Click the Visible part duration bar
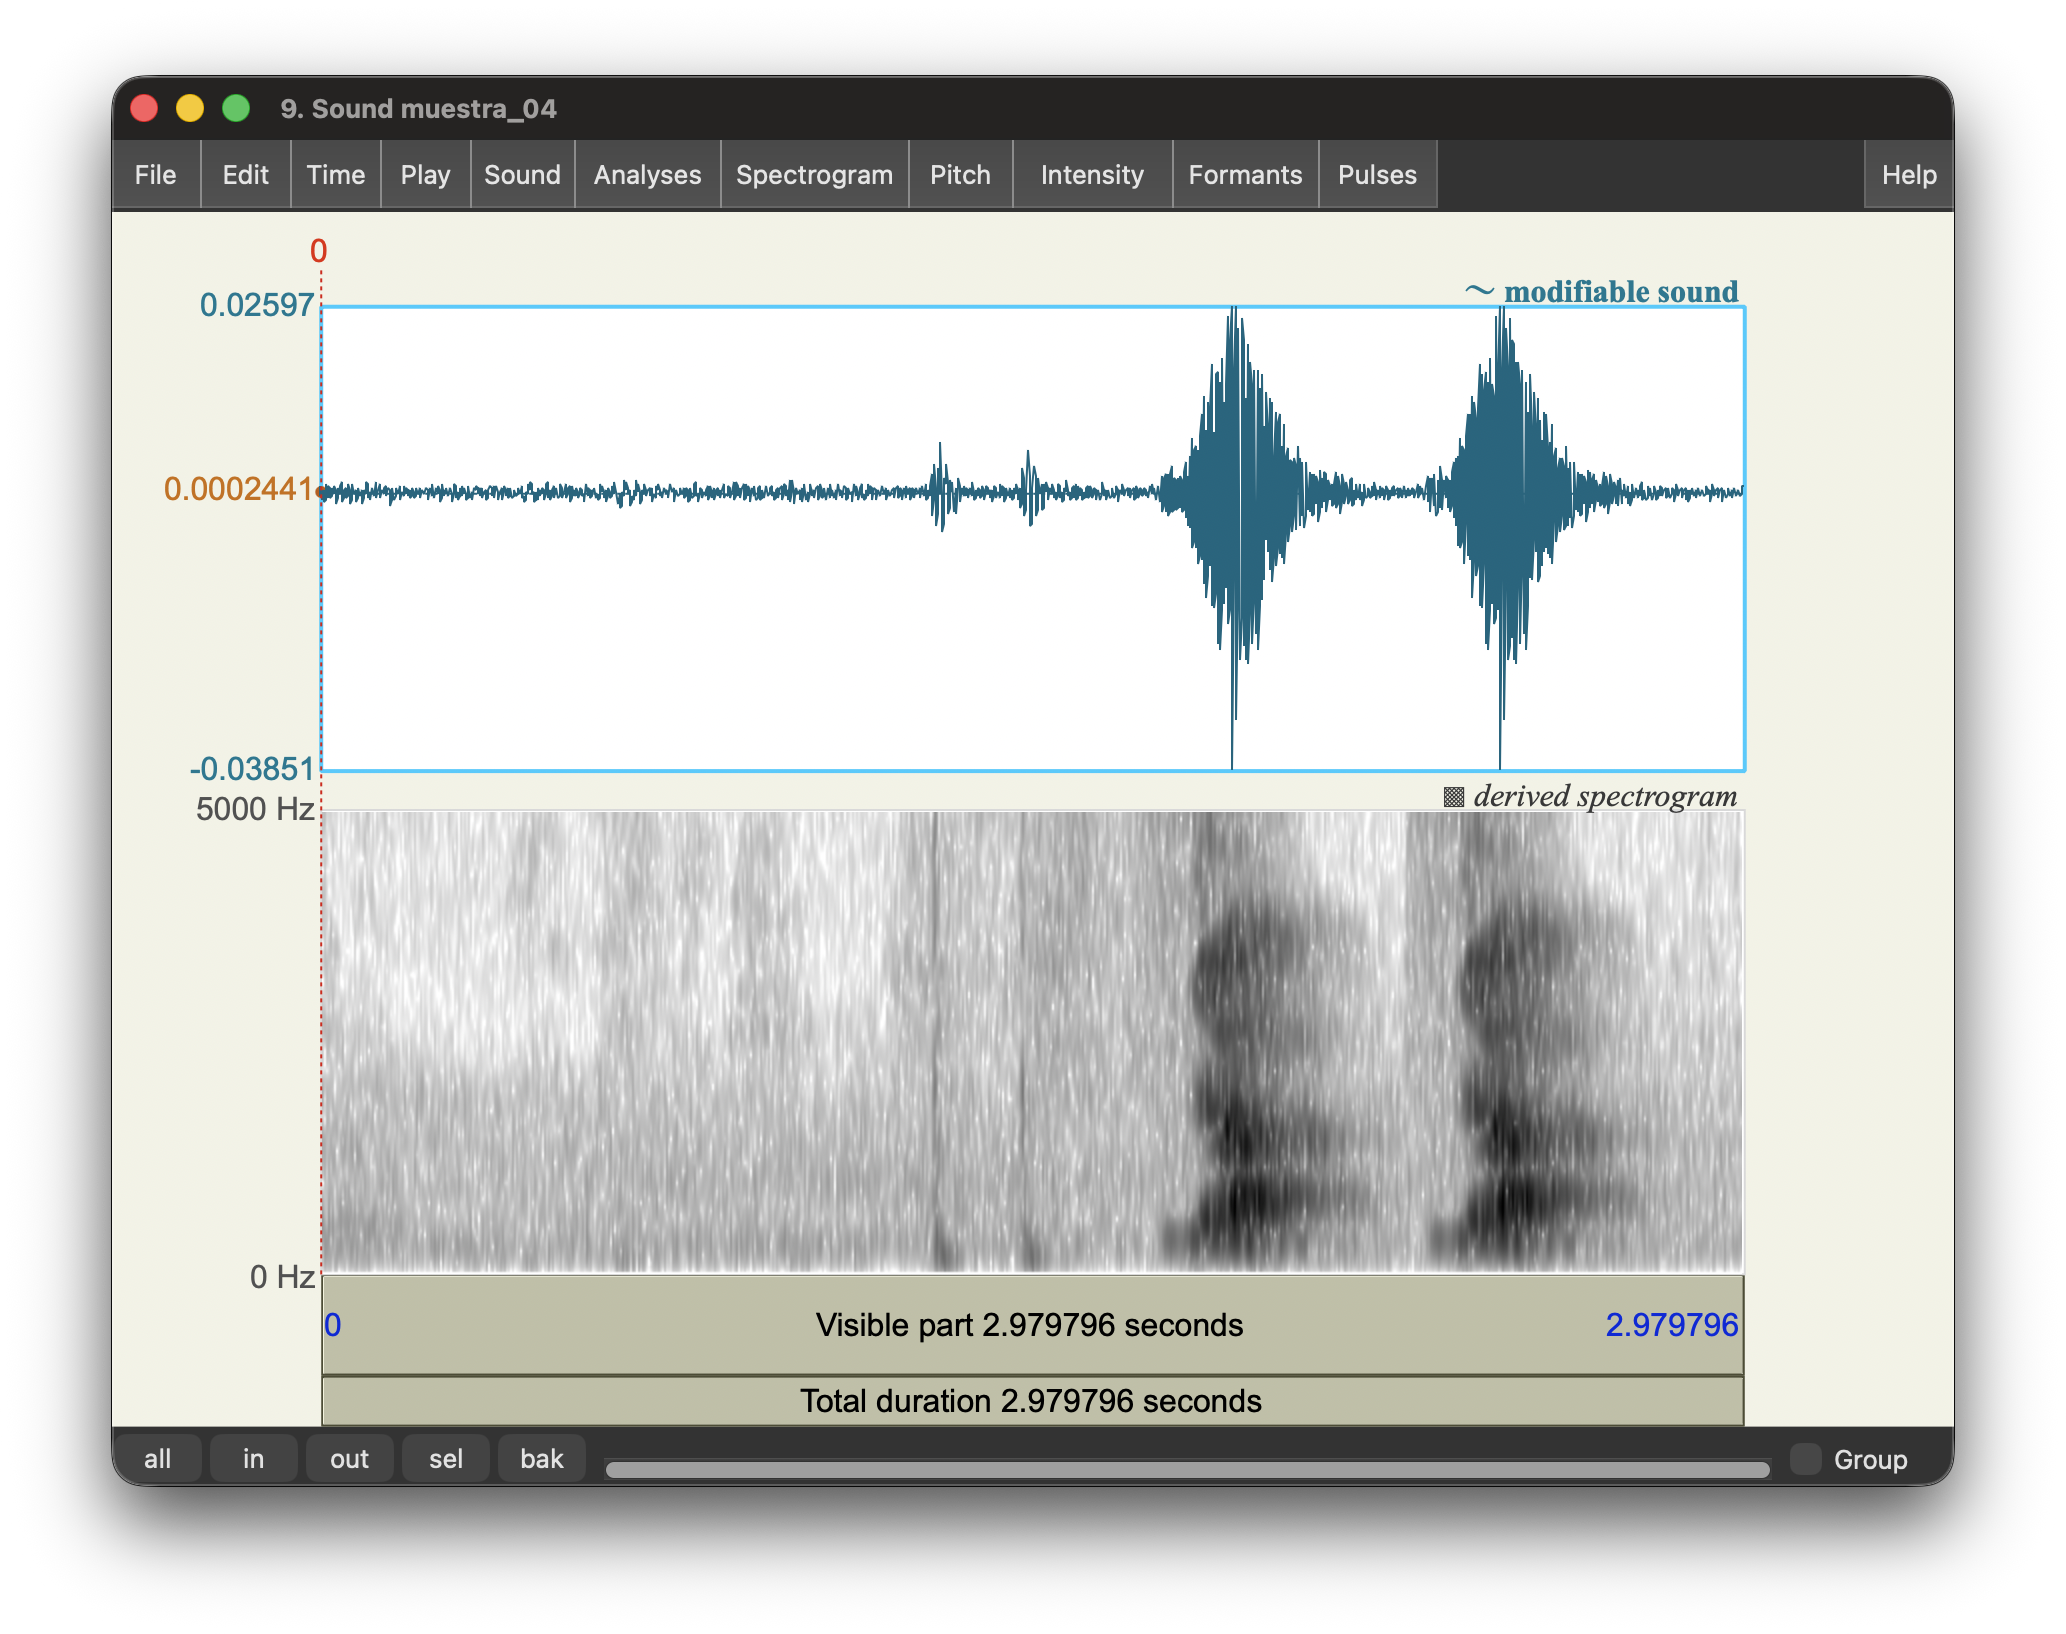Viewport: 2066px width, 1634px height. coord(1030,1324)
